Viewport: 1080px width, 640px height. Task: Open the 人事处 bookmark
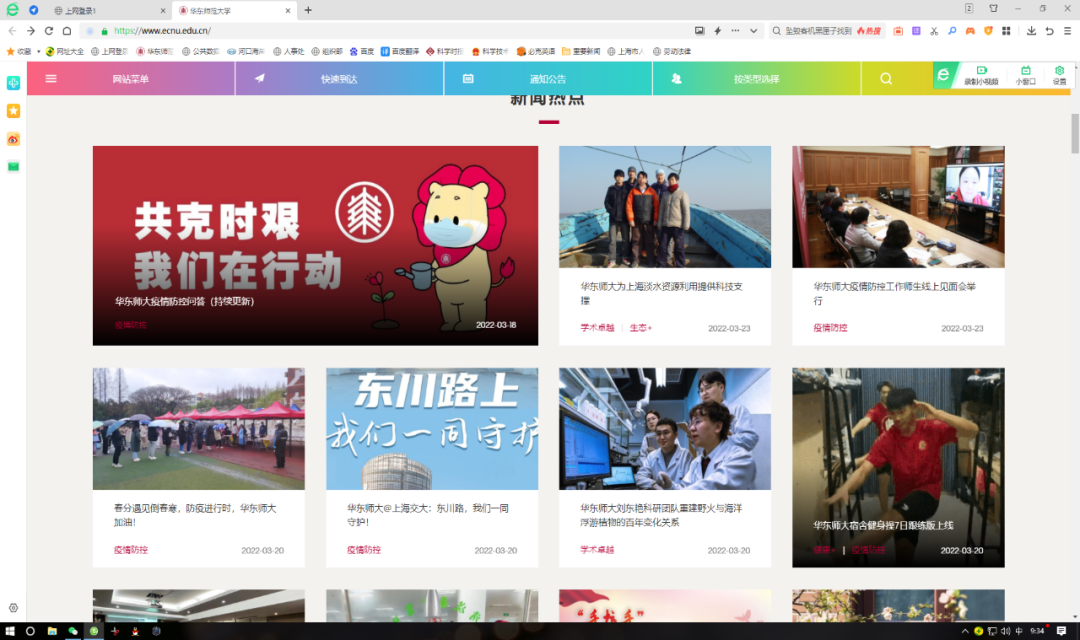coord(289,51)
